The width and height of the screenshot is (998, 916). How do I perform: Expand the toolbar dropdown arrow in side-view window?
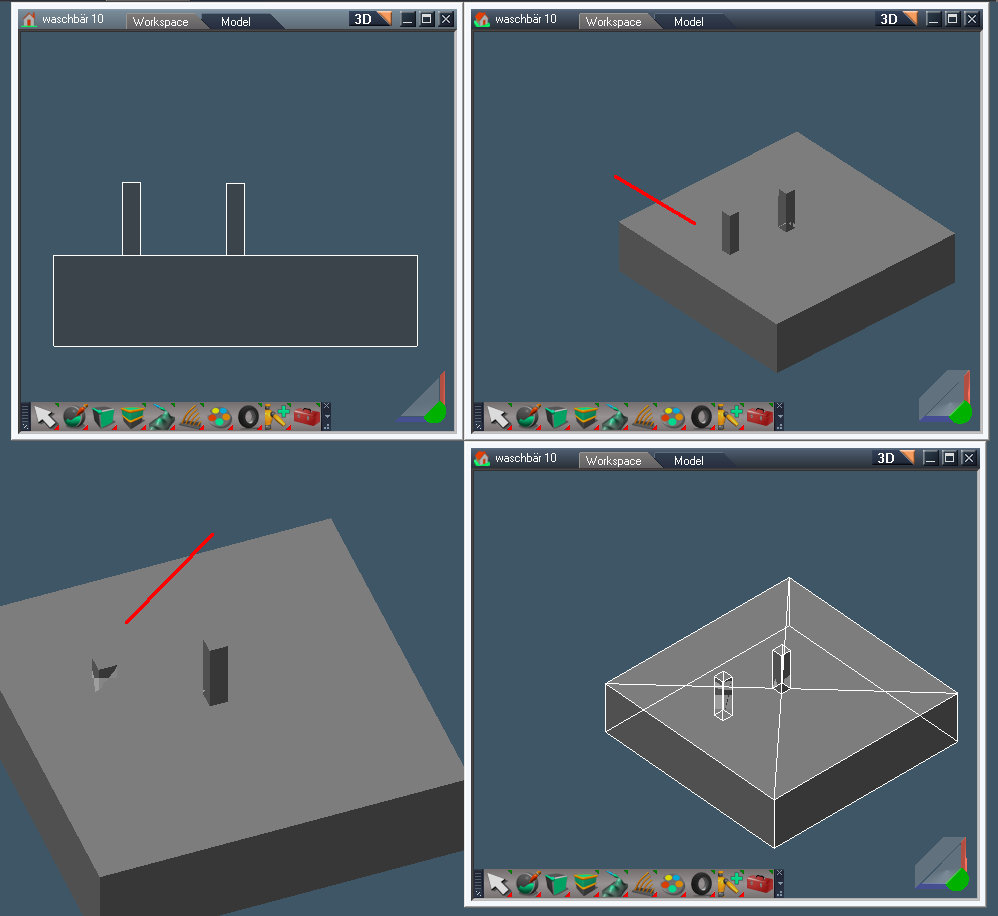tap(326, 416)
